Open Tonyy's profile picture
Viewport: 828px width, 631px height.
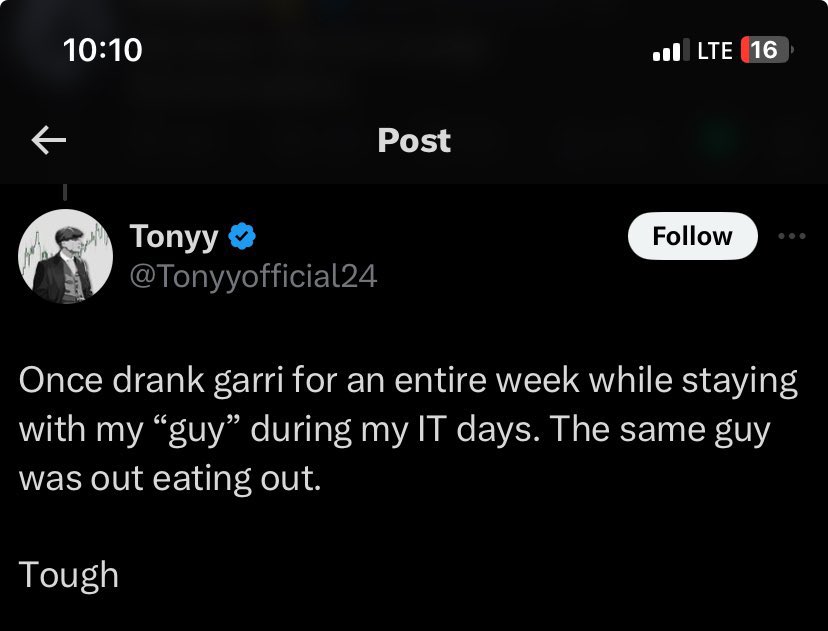tap(65, 256)
